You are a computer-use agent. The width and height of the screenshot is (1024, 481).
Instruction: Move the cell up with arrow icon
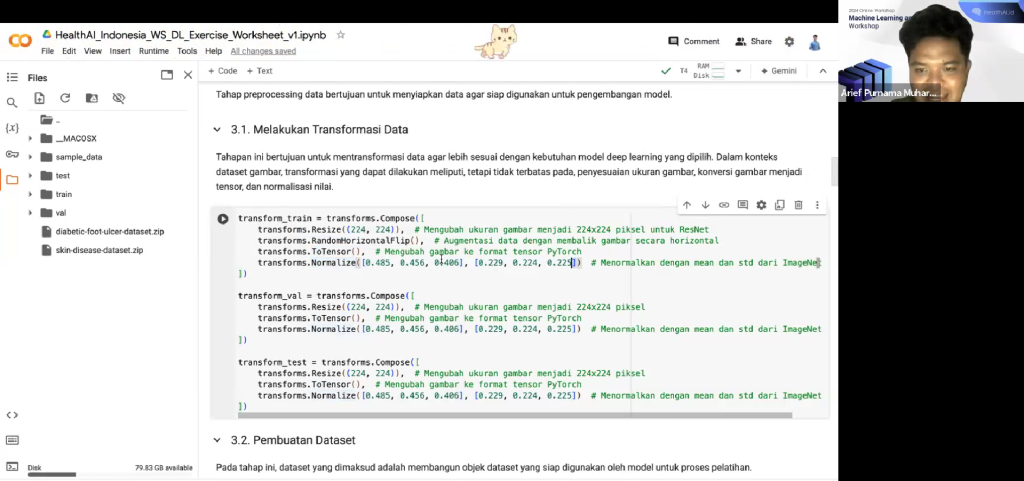tap(687, 205)
